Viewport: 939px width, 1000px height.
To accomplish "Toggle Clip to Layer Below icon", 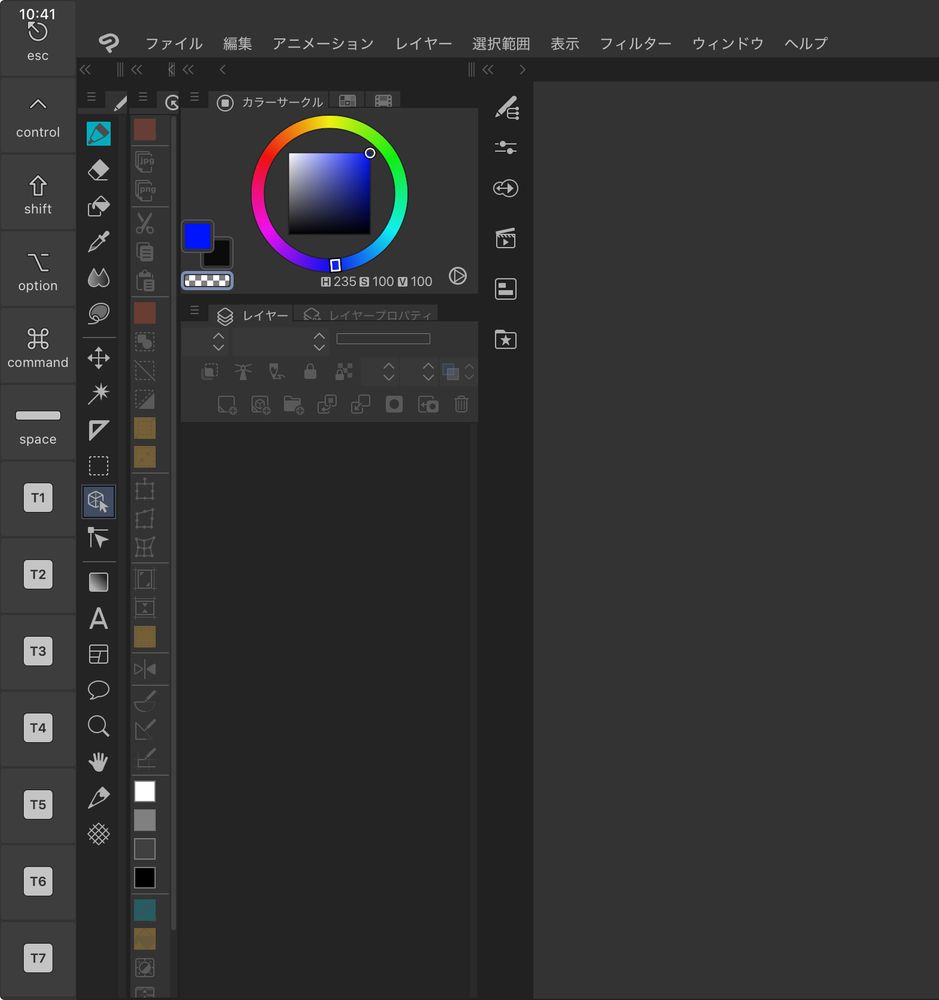I will tap(209, 371).
